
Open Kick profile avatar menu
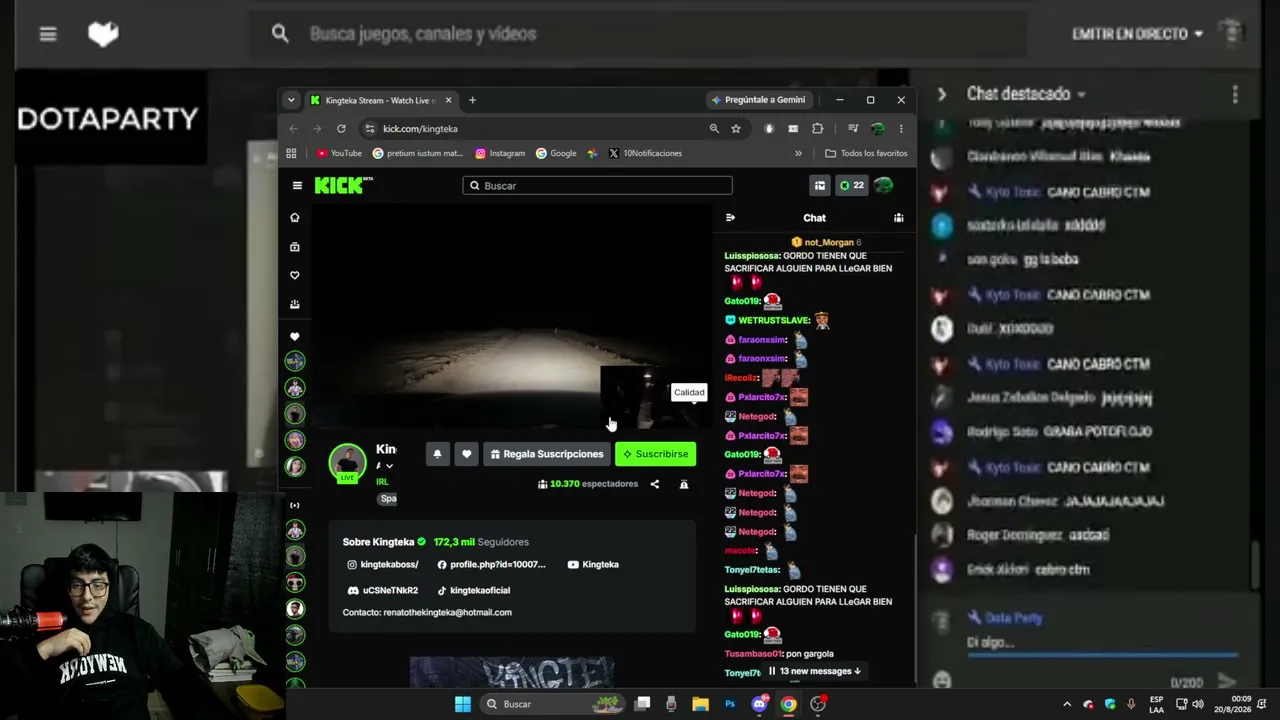coord(883,185)
